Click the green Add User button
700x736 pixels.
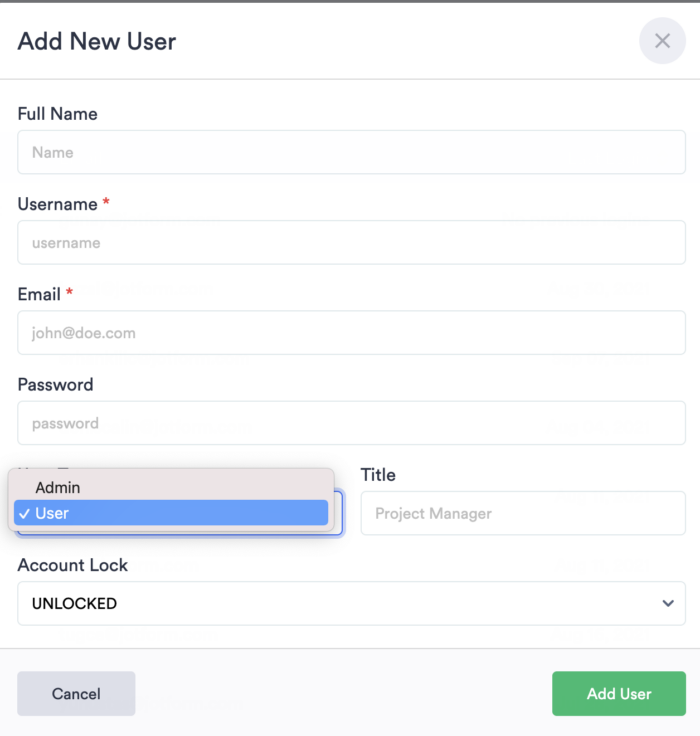coord(618,694)
